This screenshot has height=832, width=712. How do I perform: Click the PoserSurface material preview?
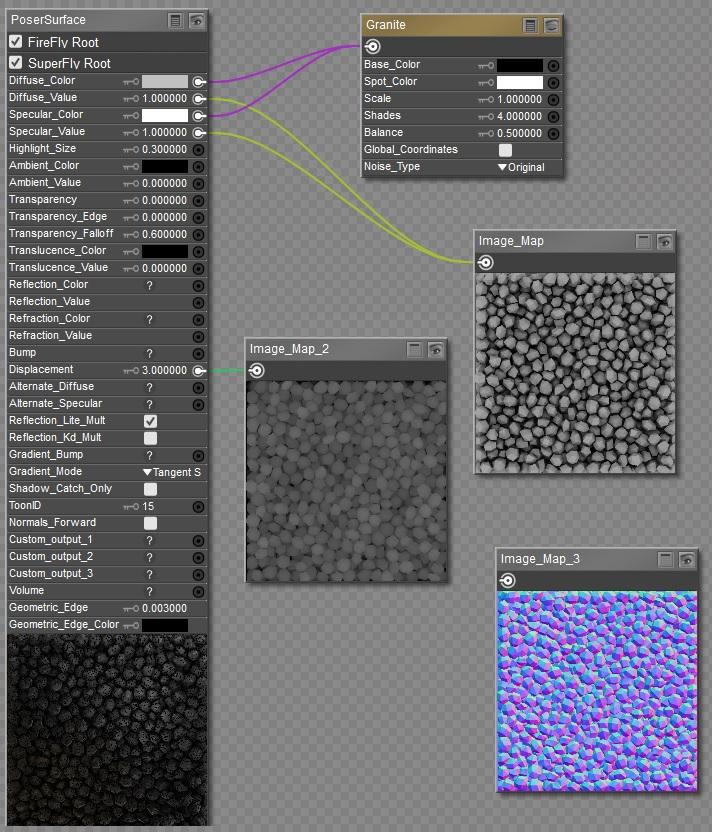[108, 730]
